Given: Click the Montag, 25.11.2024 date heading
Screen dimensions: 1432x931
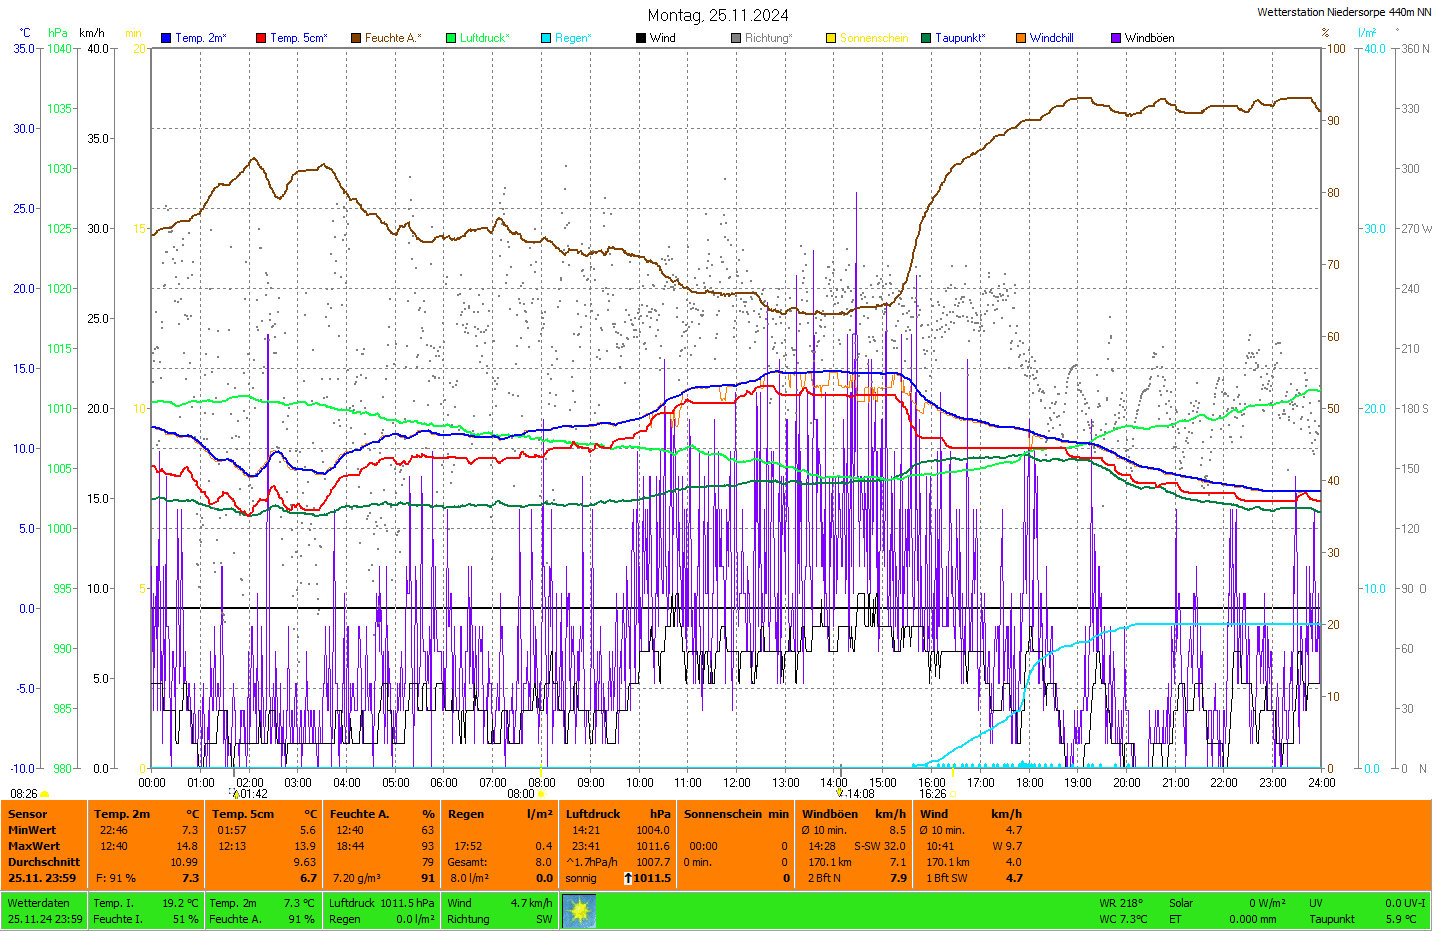Looking at the screenshot, I should point(718,15).
